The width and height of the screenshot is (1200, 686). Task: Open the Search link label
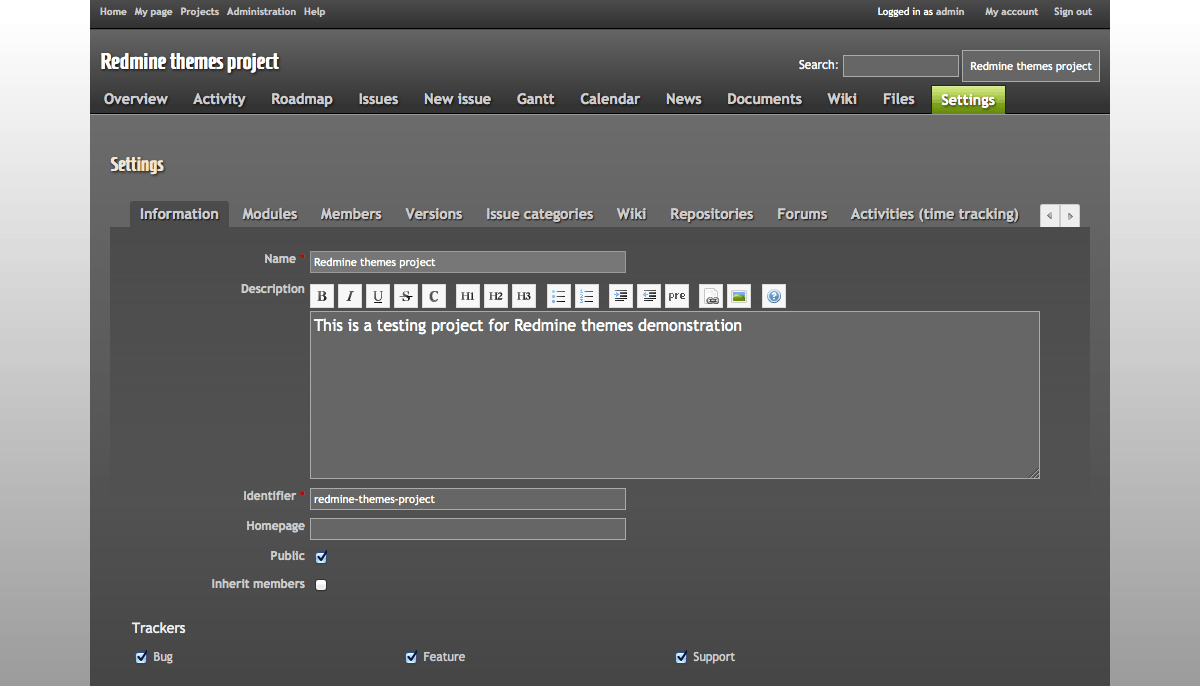tap(817, 65)
